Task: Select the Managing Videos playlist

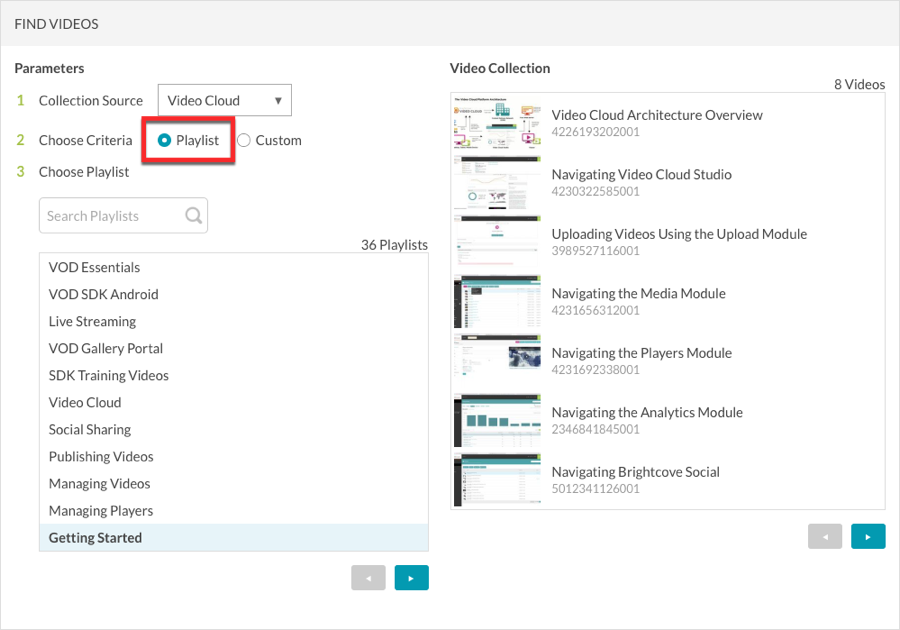Action: click(x=234, y=484)
